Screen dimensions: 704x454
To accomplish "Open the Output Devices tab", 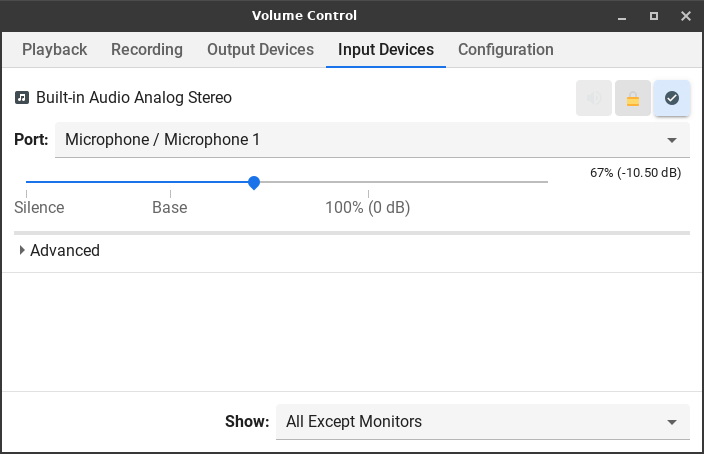I will click(260, 50).
